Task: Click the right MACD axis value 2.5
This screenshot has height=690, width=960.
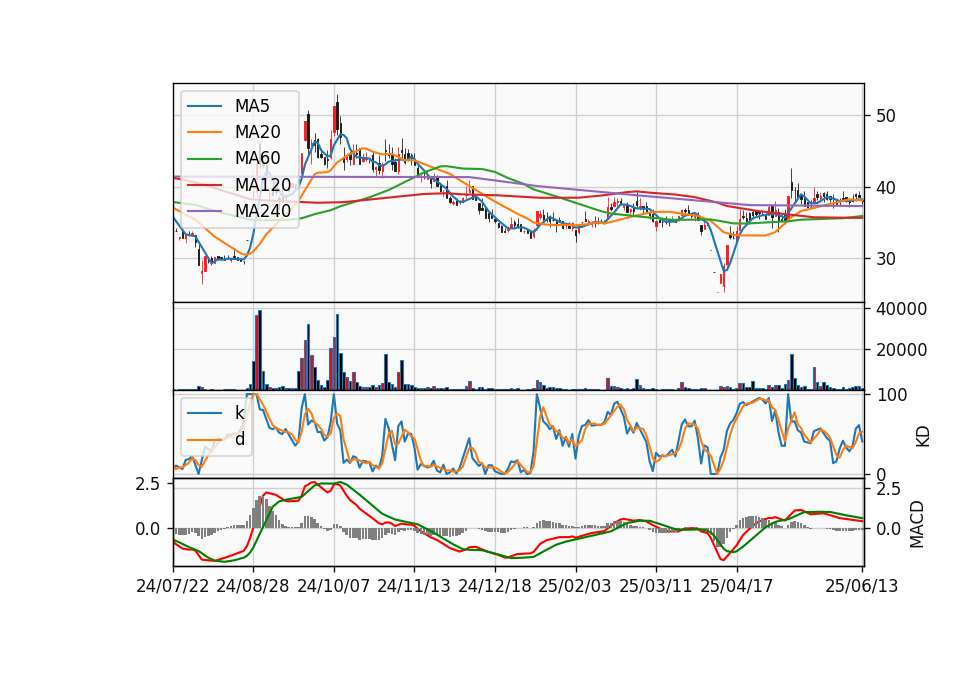Action: [x=888, y=489]
